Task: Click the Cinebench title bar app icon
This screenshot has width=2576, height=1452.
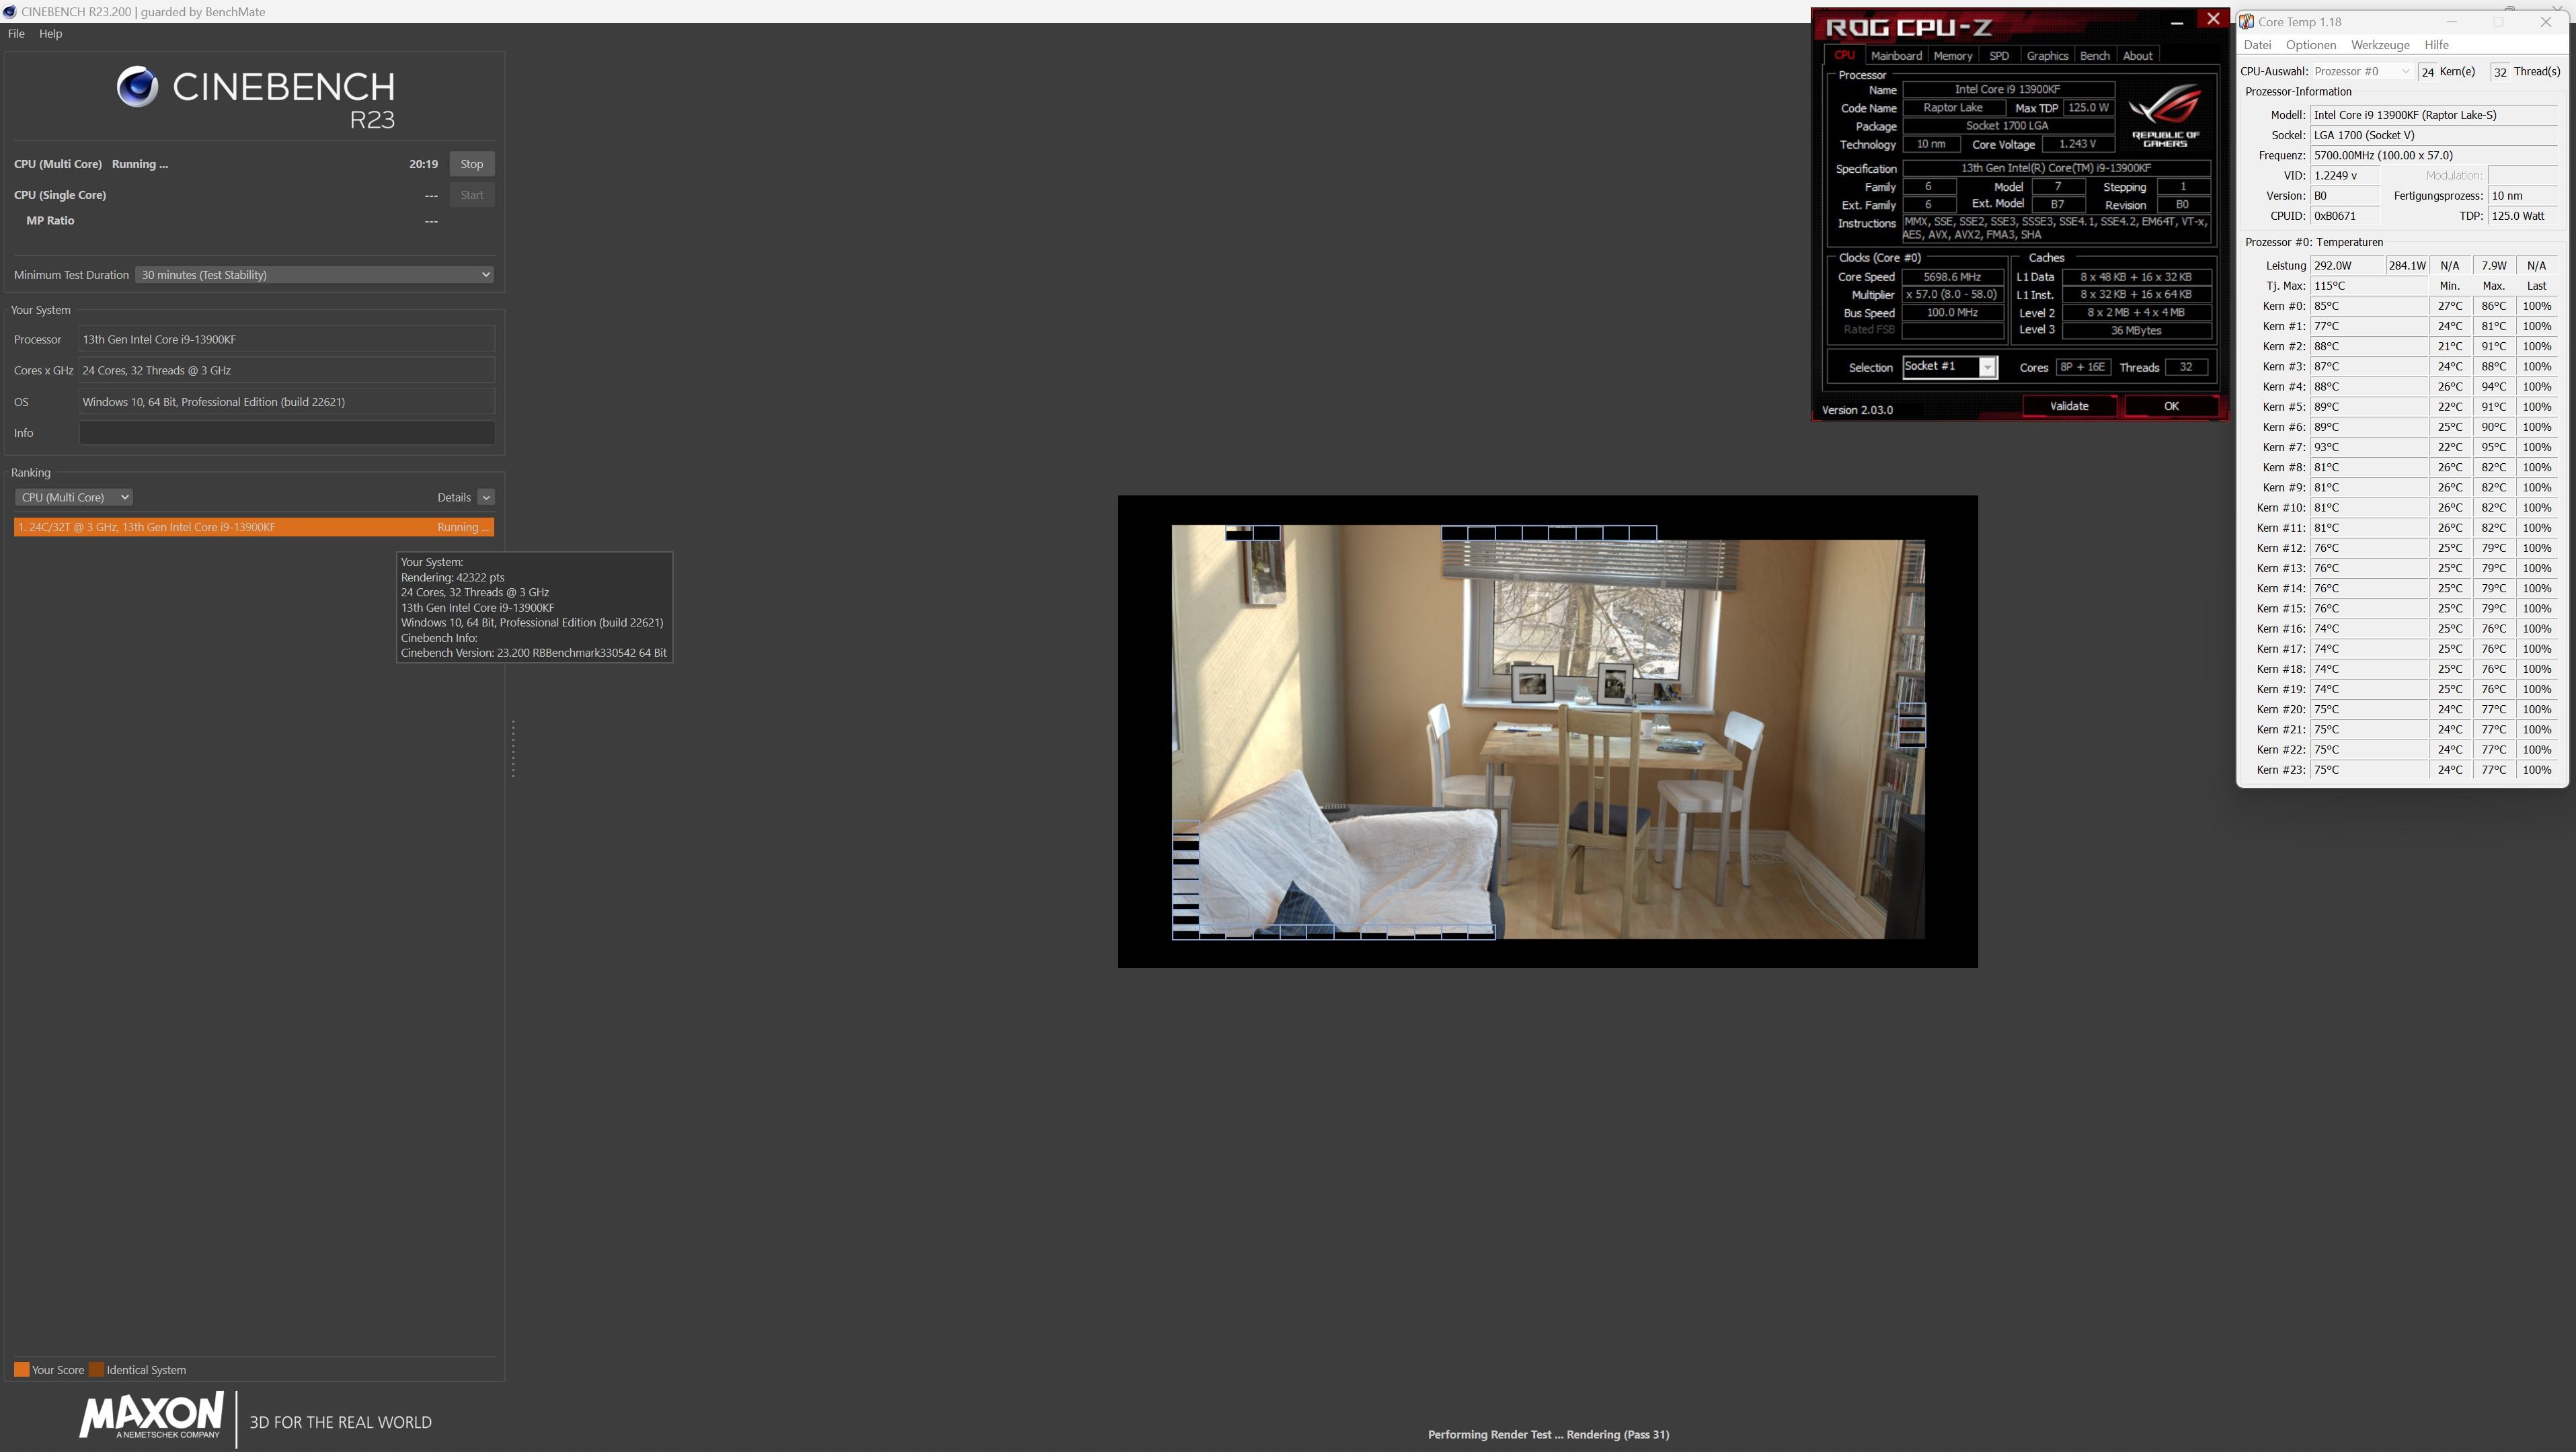Action: point(10,12)
